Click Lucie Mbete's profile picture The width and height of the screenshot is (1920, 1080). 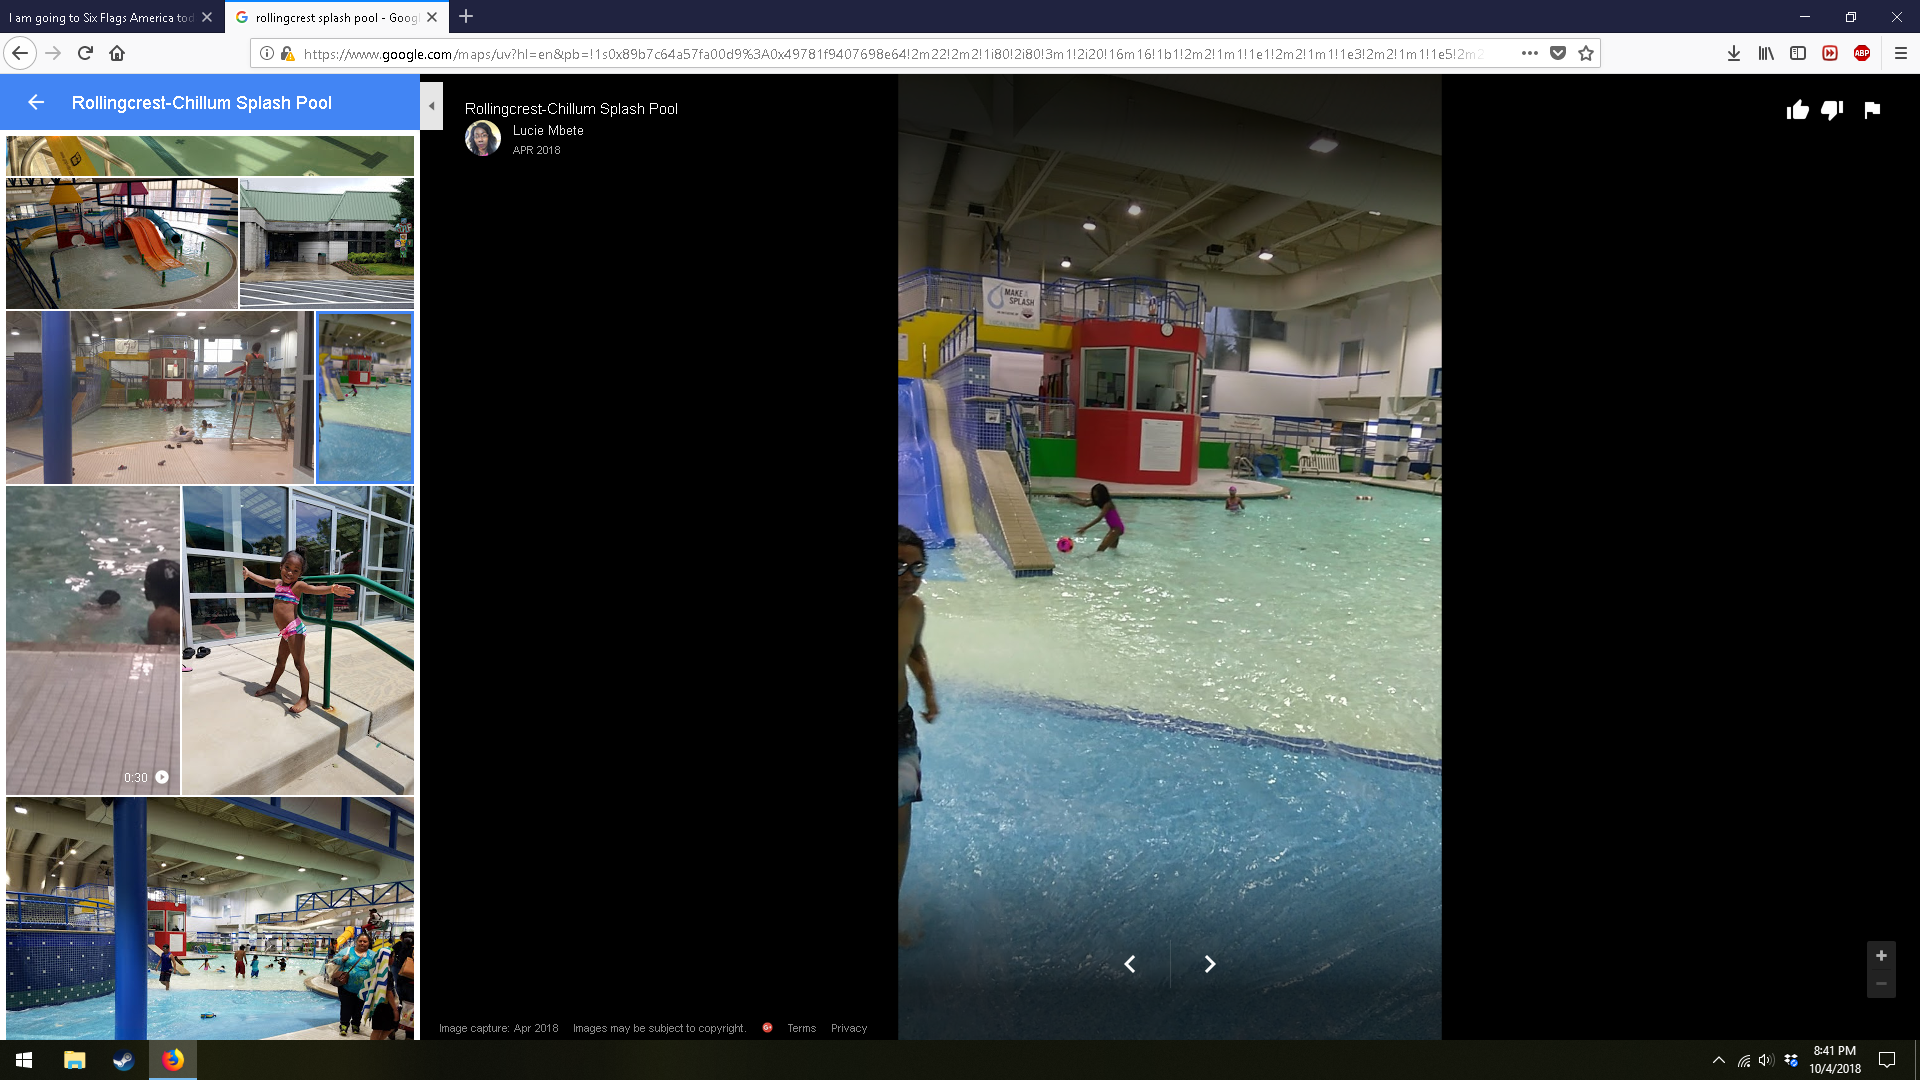(482, 138)
